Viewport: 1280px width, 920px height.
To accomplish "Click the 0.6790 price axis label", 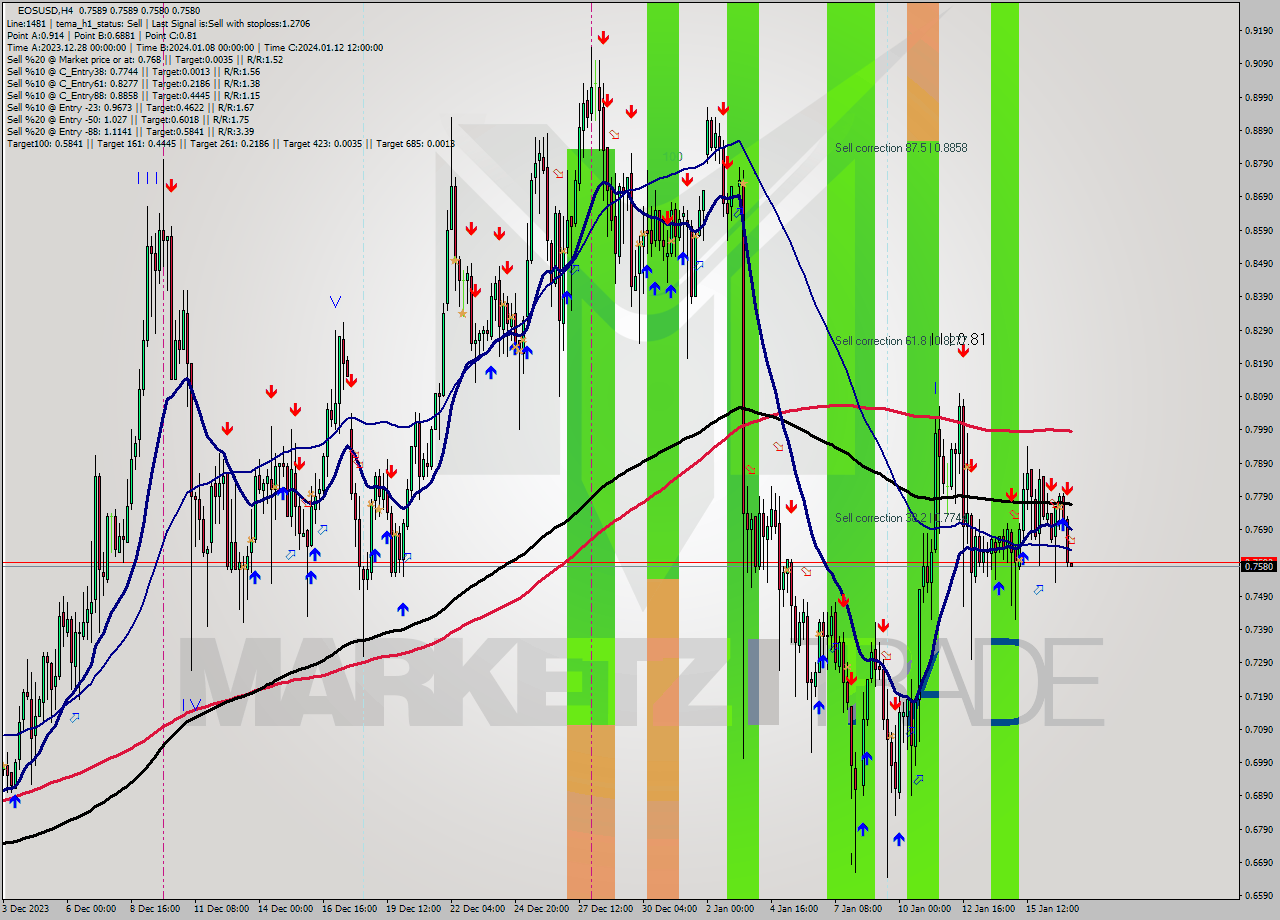I will [1258, 829].
